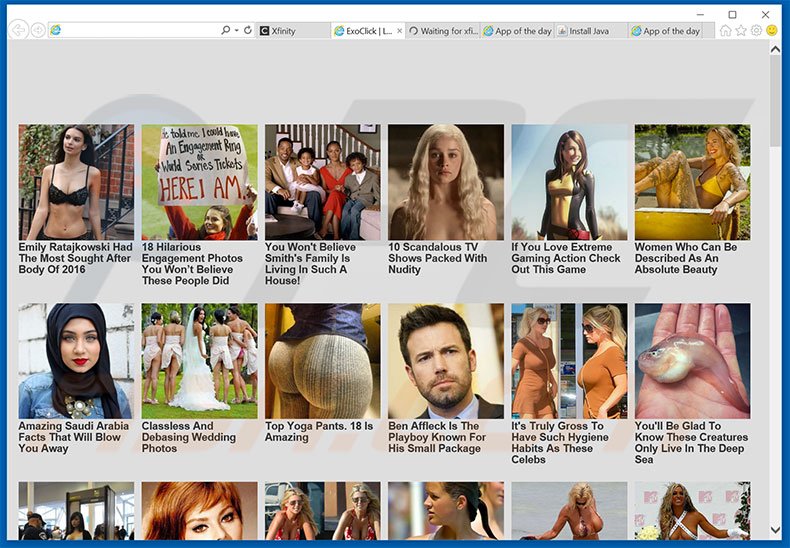This screenshot has height=548, width=790.
Task: Open the wedding bridesmaids thumbnail
Action: 200,361
